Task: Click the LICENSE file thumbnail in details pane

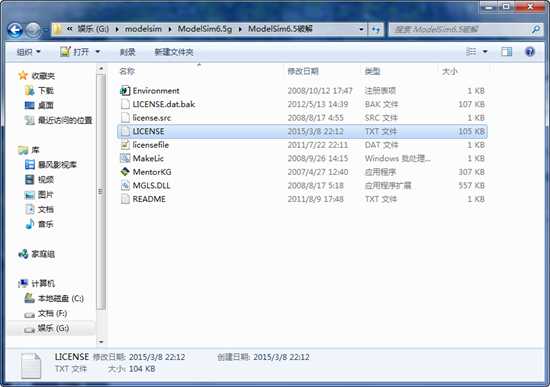Action: pyautogui.click(x=31, y=366)
